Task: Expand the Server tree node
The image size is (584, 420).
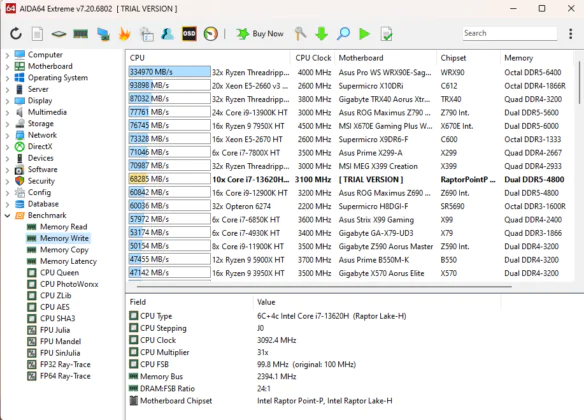Action: click(x=7, y=90)
